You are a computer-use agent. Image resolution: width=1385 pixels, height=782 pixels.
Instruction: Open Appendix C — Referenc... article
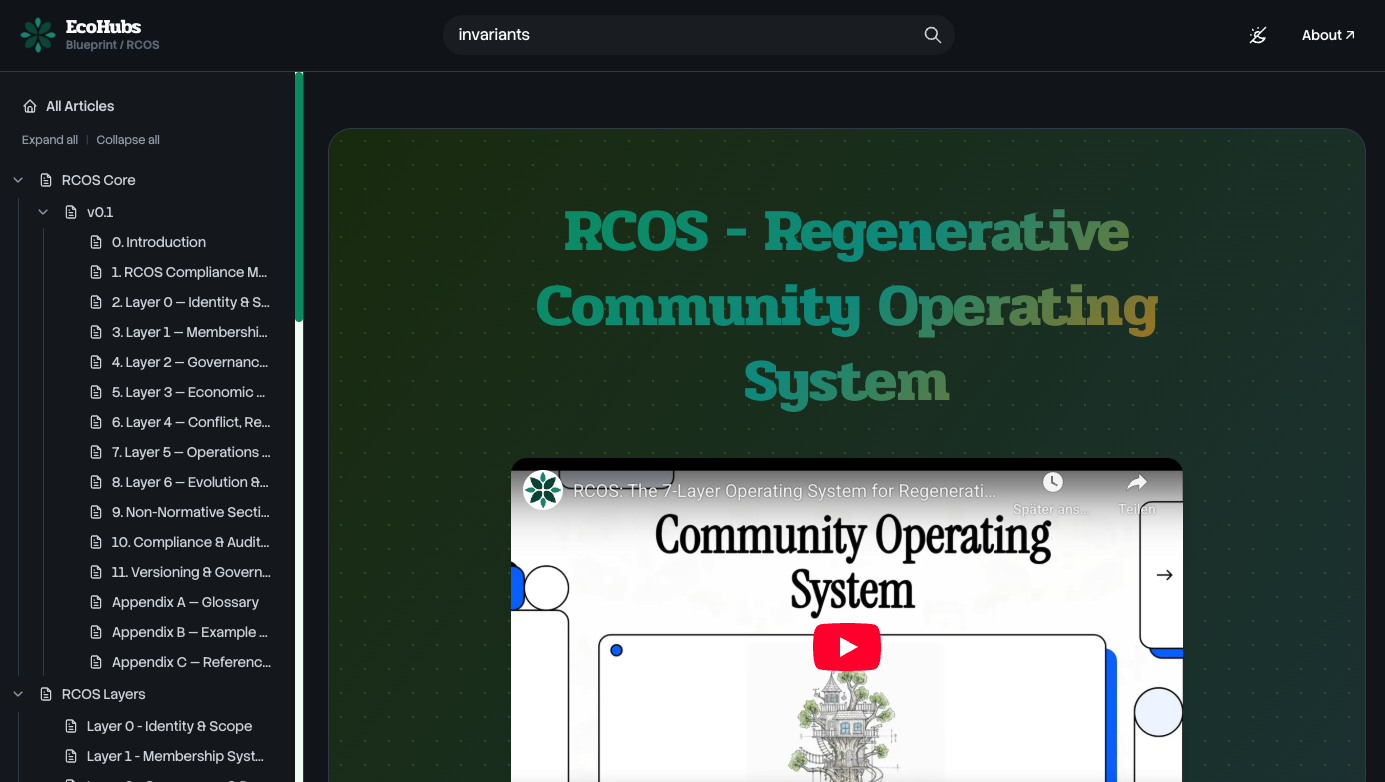pos(191,662)
